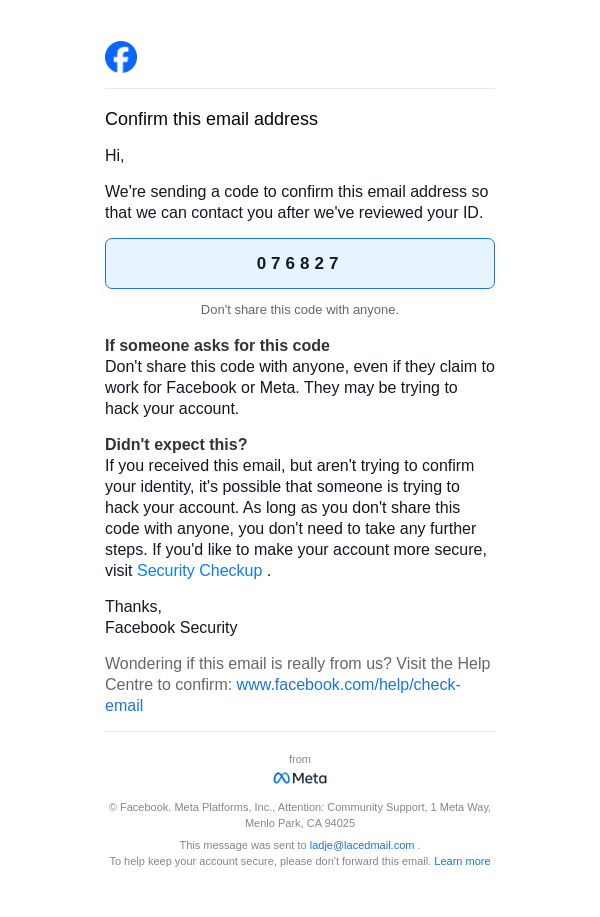Screen dimensions: 600x917
Task: Click the "We're sending a code" paragraph
Action: tap(296, 202)
